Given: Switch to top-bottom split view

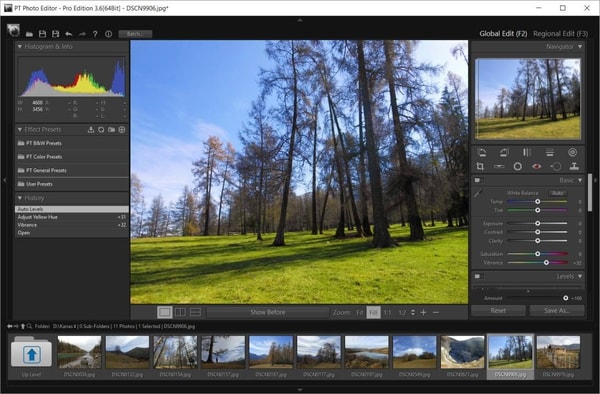Looking at the screenshot, I should [196, 313].
